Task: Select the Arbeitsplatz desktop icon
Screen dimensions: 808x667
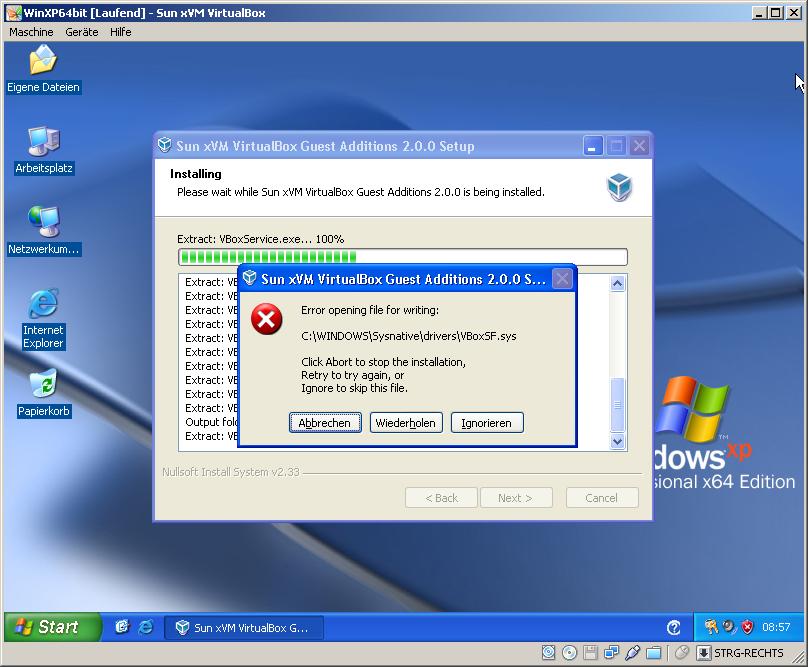Action: click(44, 151)
